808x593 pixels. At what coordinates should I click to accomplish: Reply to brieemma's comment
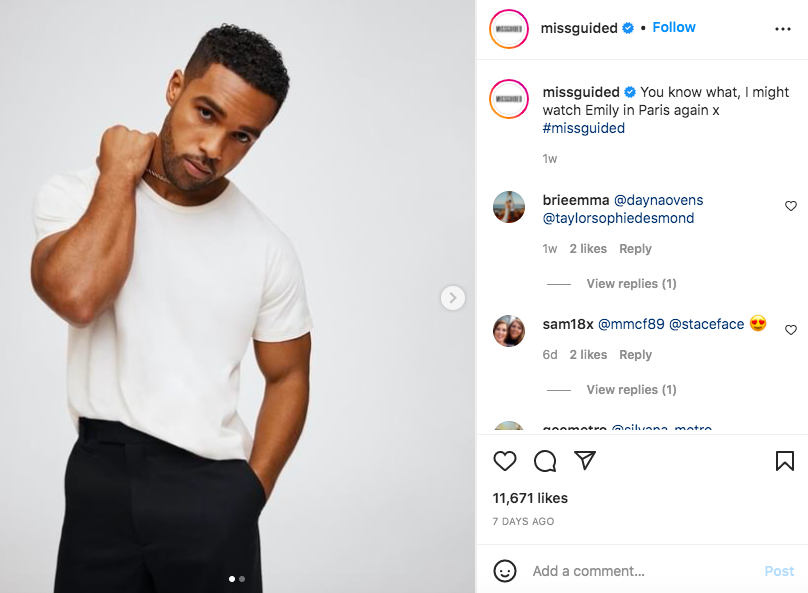coord(635,249)
